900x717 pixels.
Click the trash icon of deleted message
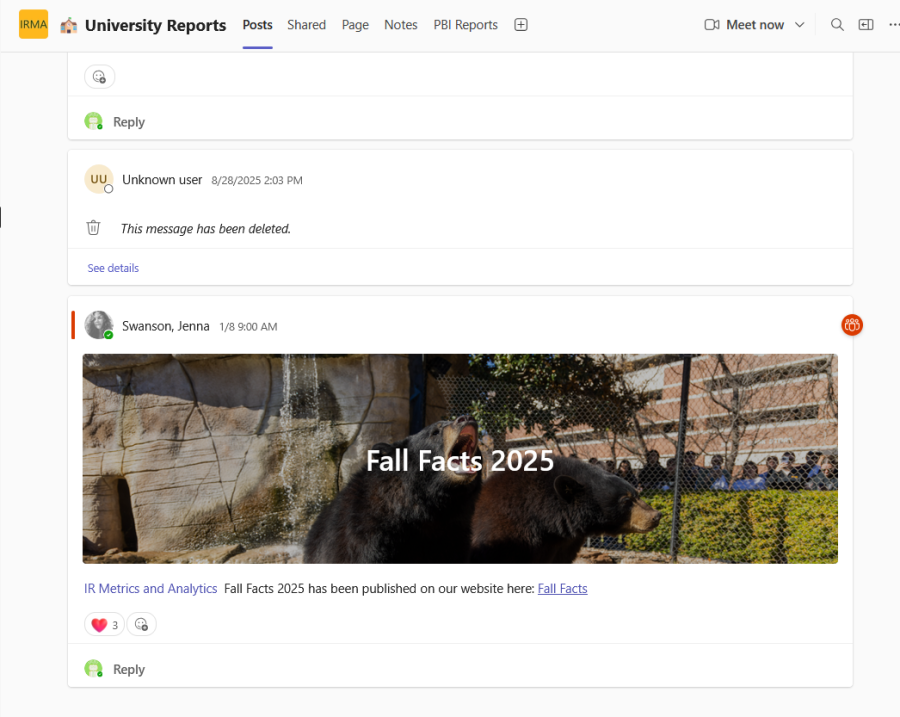(93, 228)
